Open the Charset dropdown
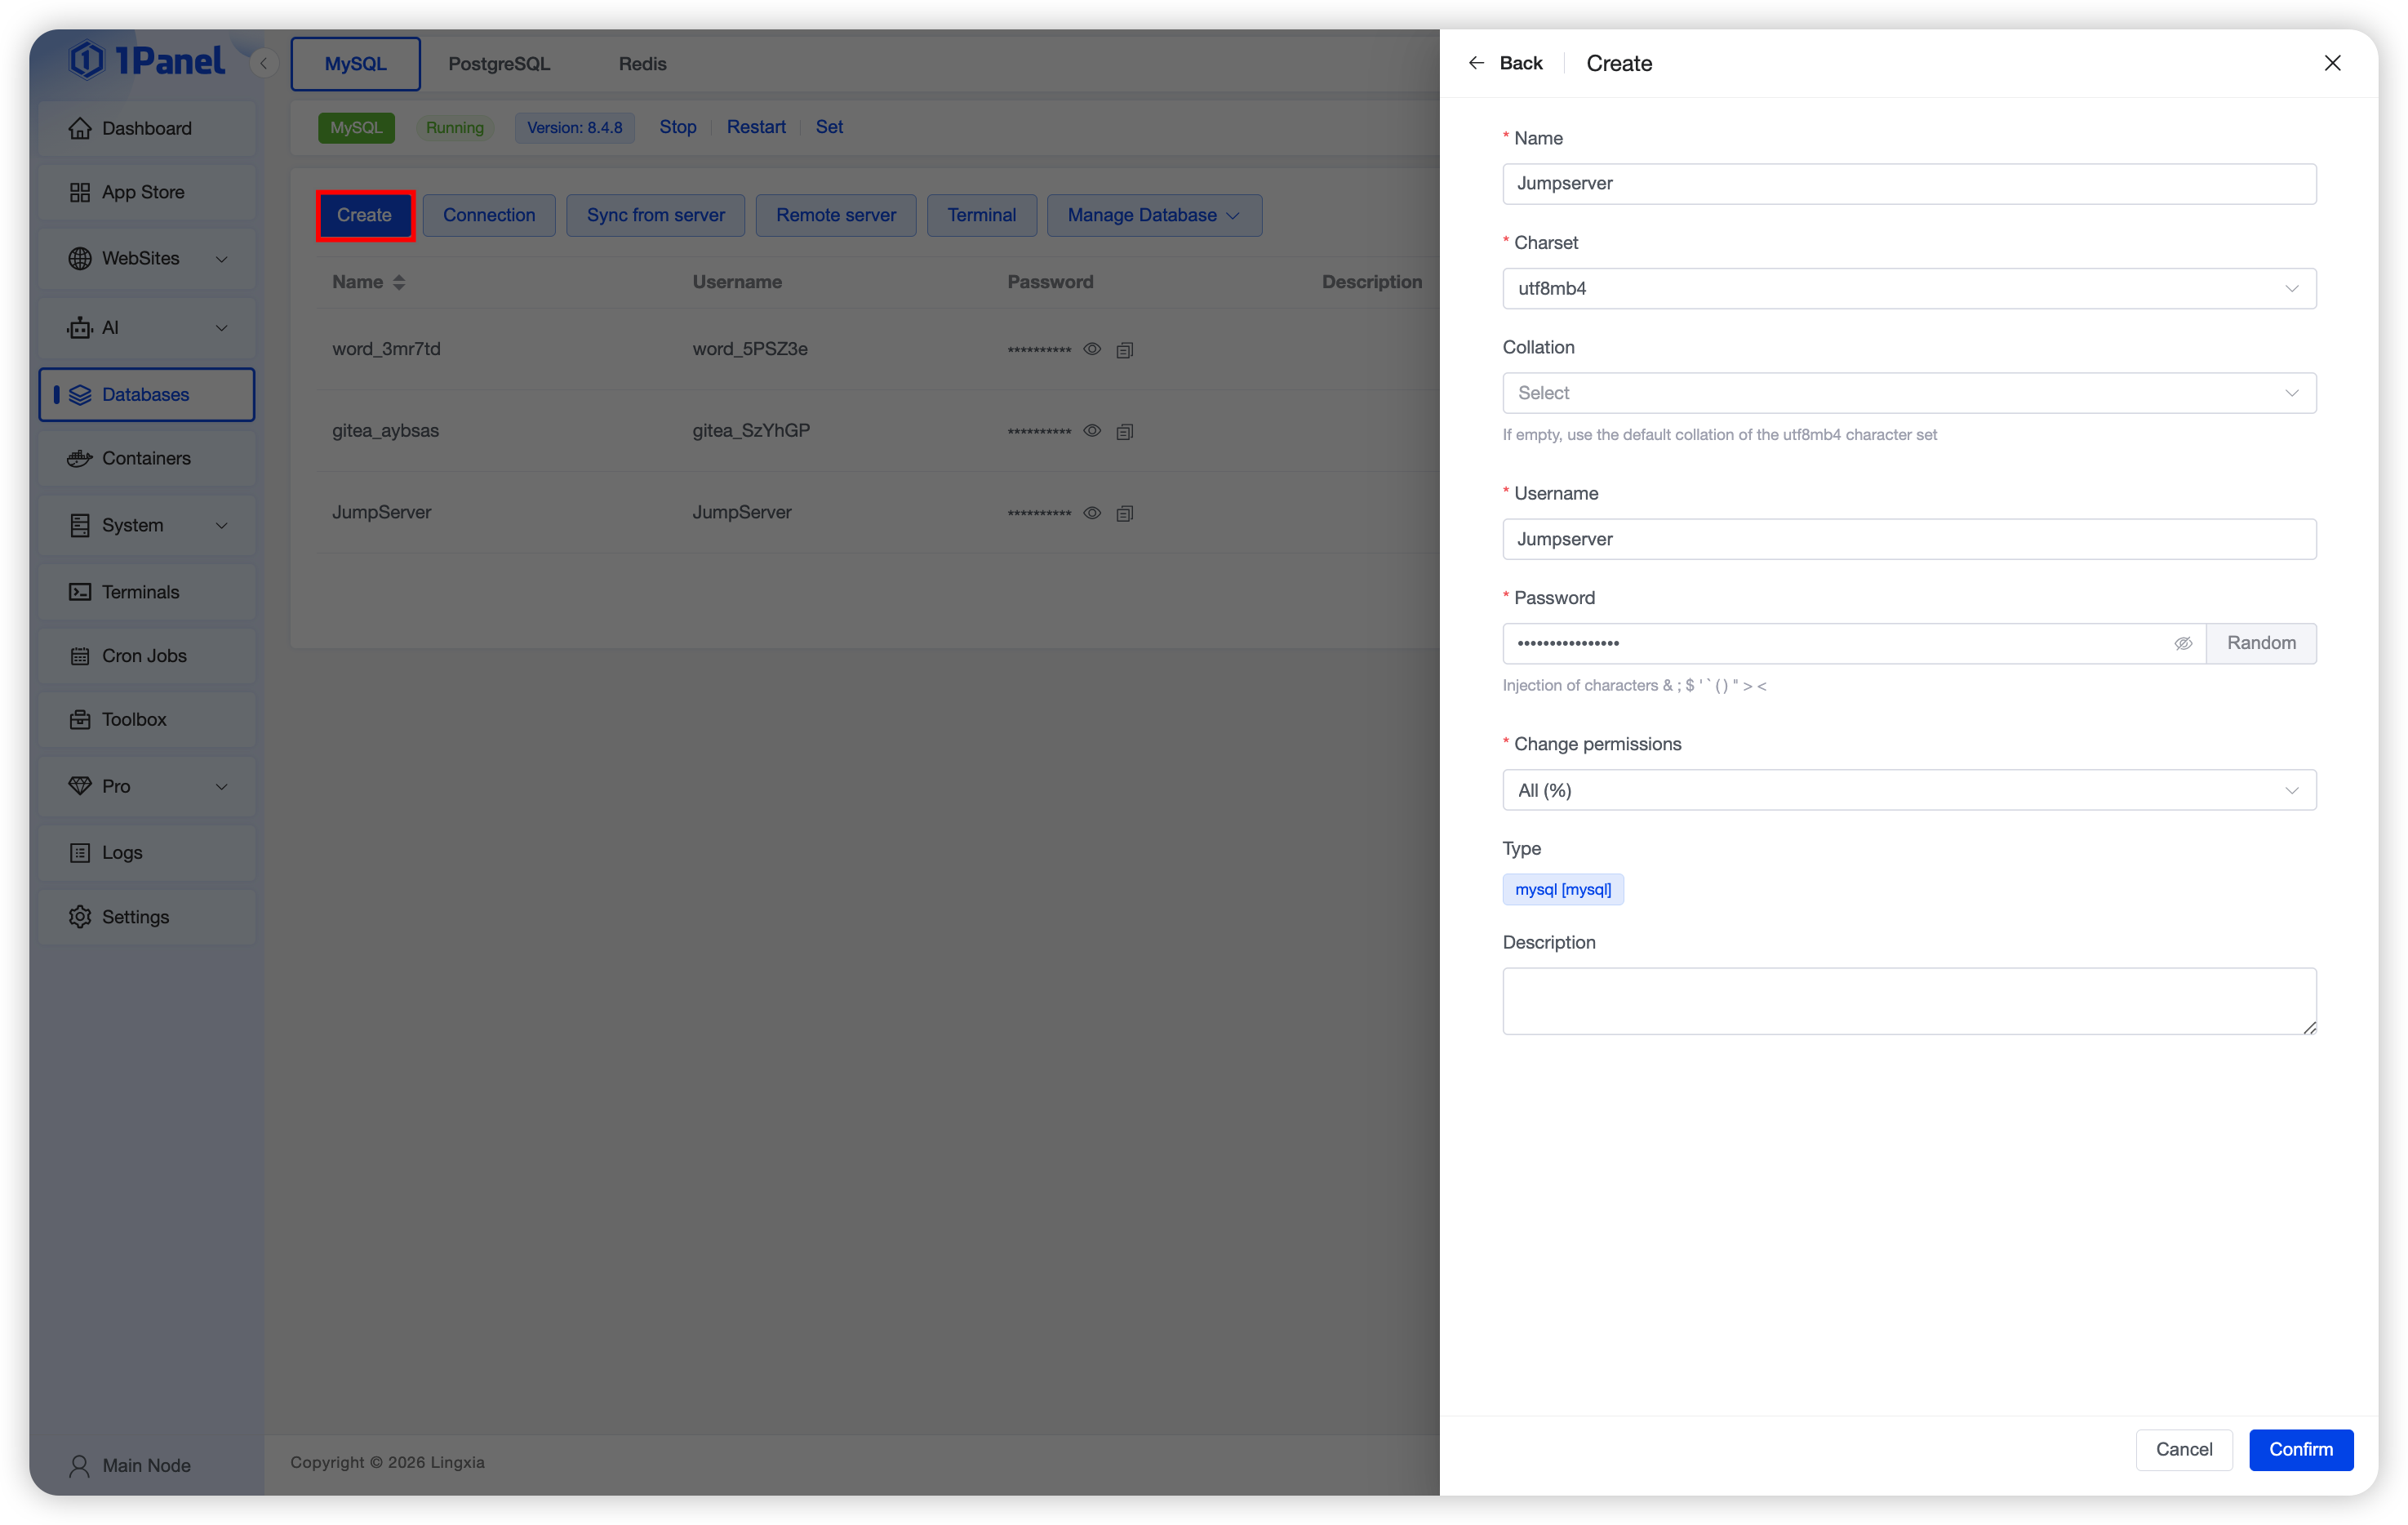The image size is (2408, 1525). (1908, 289)
